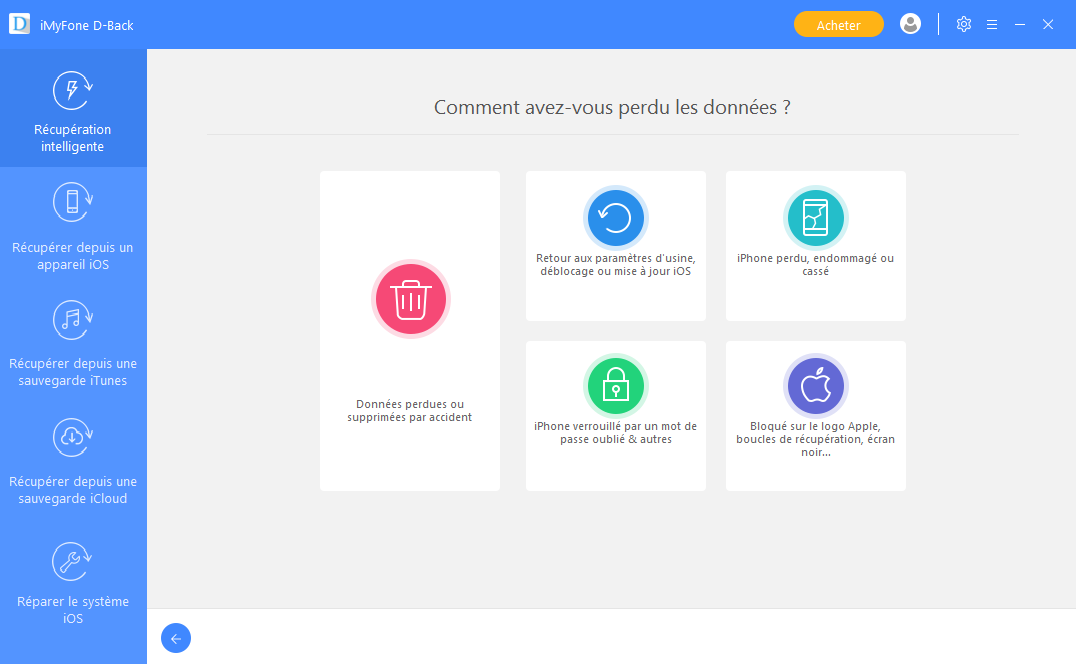Click the wrench repair system icon
The height and width of the screenshot is (664, 1076).
[x=73, y=562]
